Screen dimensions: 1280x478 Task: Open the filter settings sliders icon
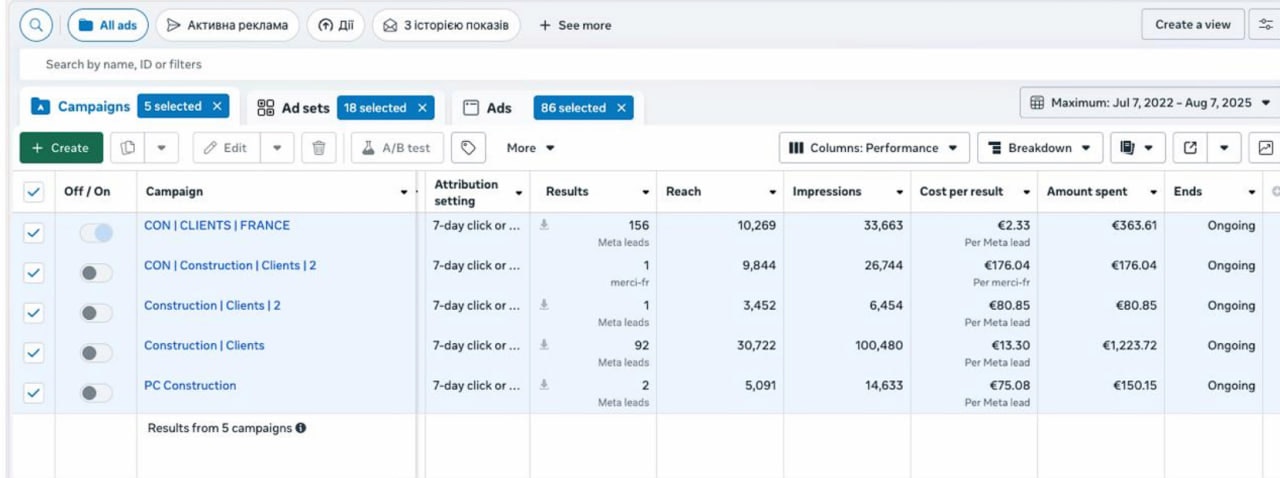[1265, 25]
